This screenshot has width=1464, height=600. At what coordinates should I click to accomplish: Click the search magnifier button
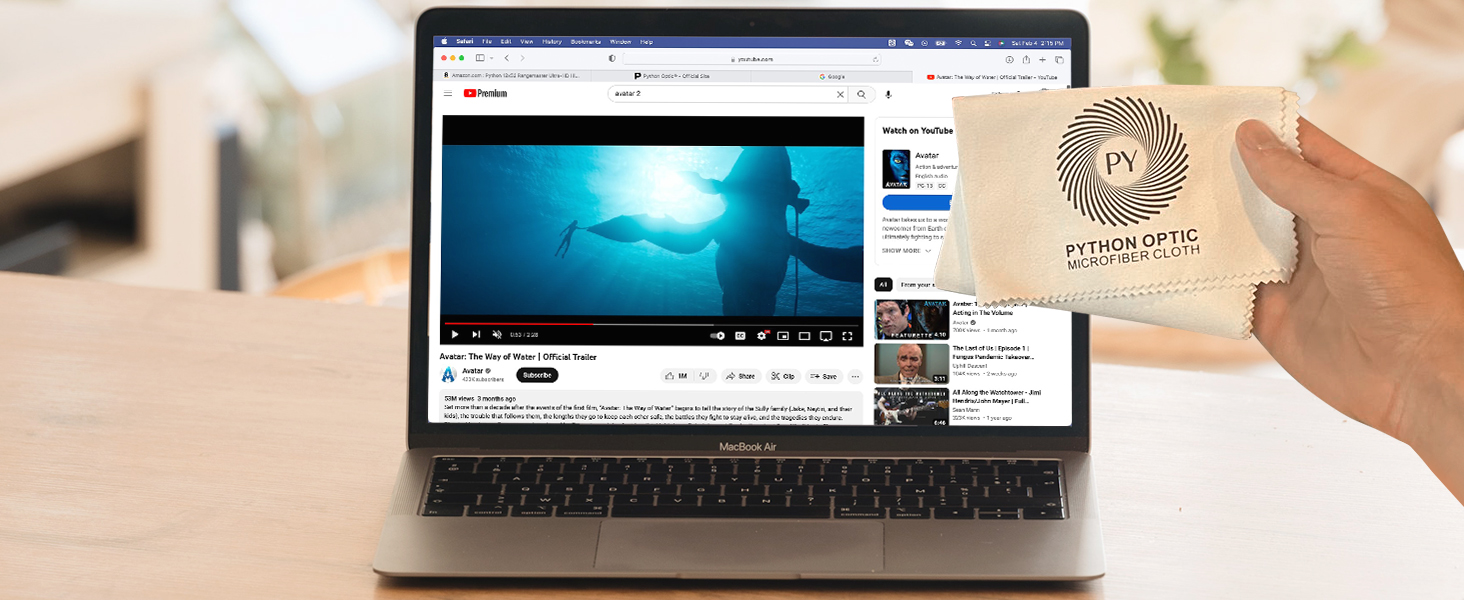coord(861,94)
